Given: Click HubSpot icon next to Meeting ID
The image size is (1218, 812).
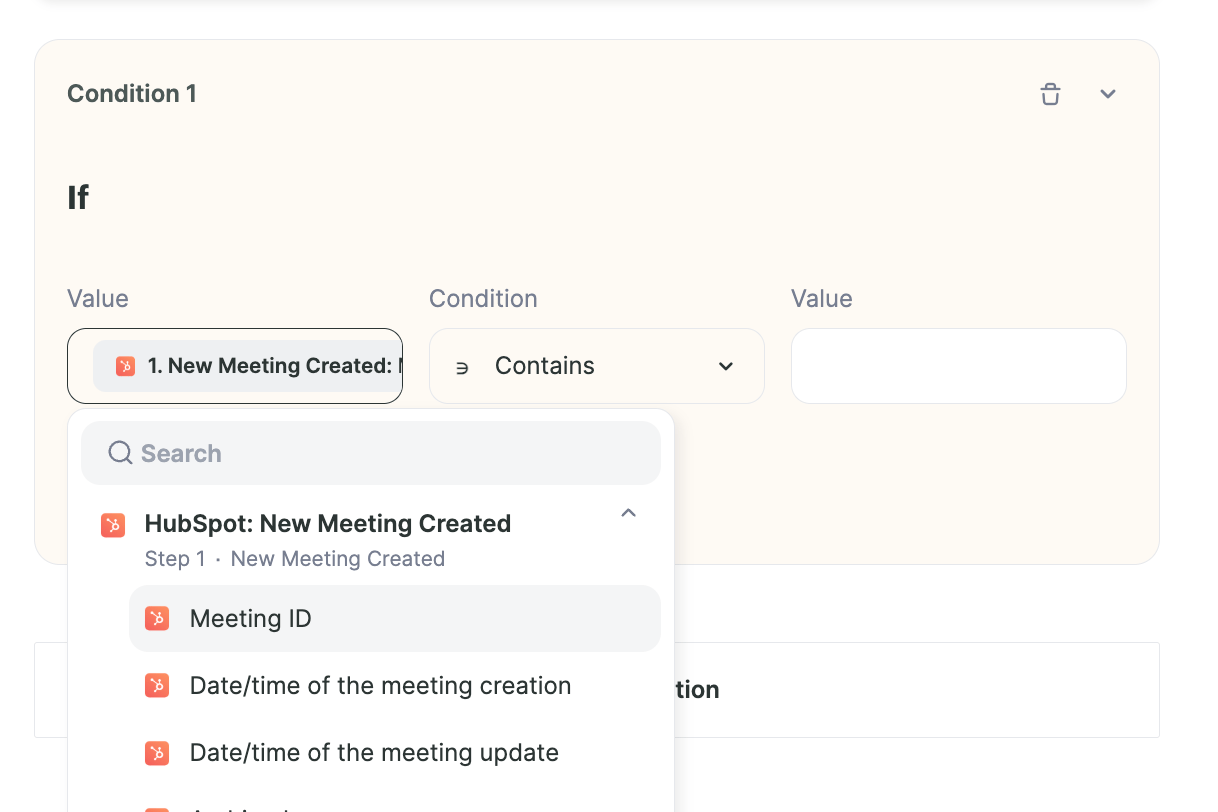Looking at the screenshot, I should [x=157, y=619].
